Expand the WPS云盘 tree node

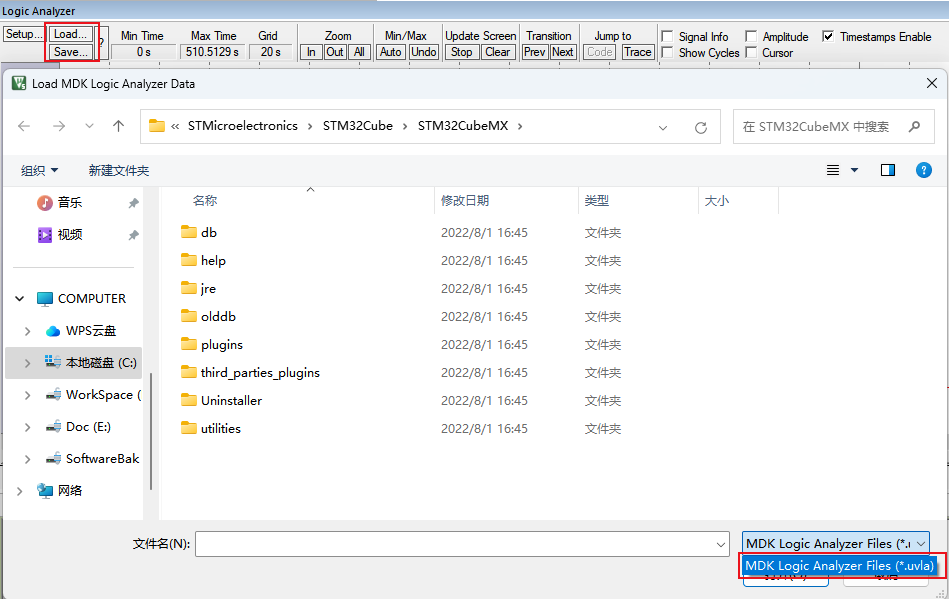pyautogui.click(x=27, y=331)
